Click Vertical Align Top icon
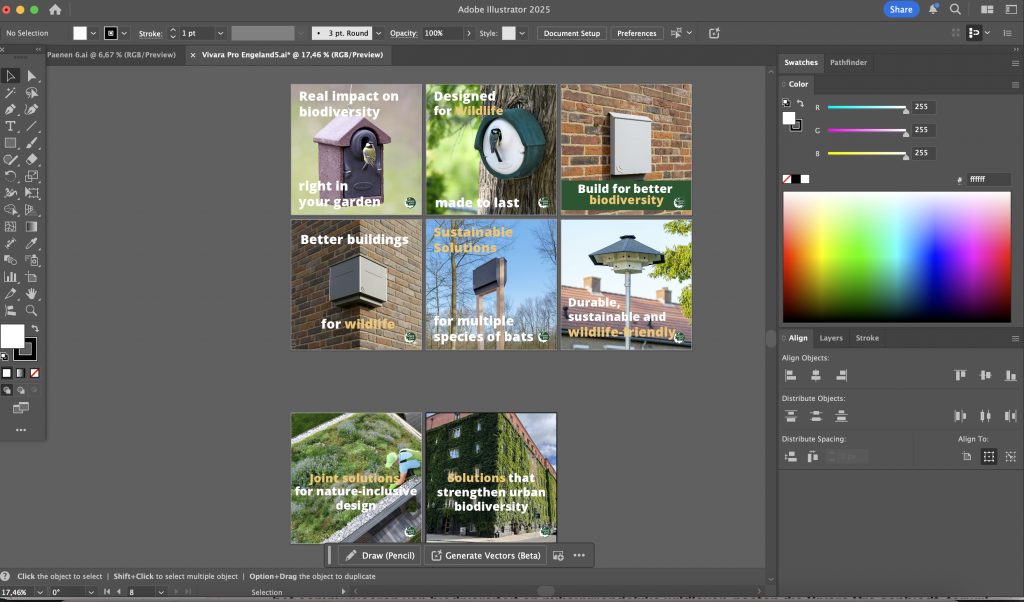The width and height of the screenshot is (1024, 602). click(960, 375)
